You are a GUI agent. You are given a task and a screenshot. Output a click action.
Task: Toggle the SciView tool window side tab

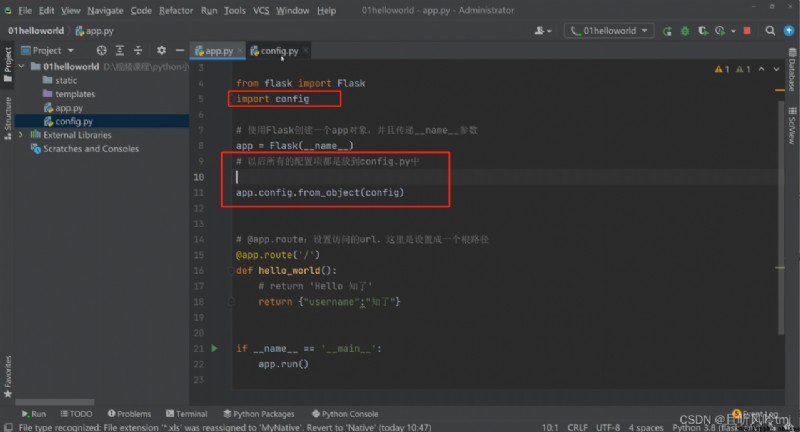(x=792, y=125)
